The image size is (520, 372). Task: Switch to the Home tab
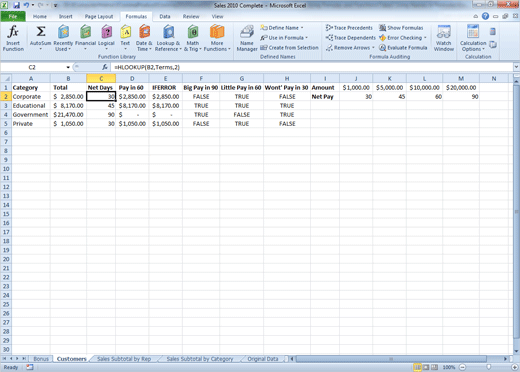tap(40, 16)
